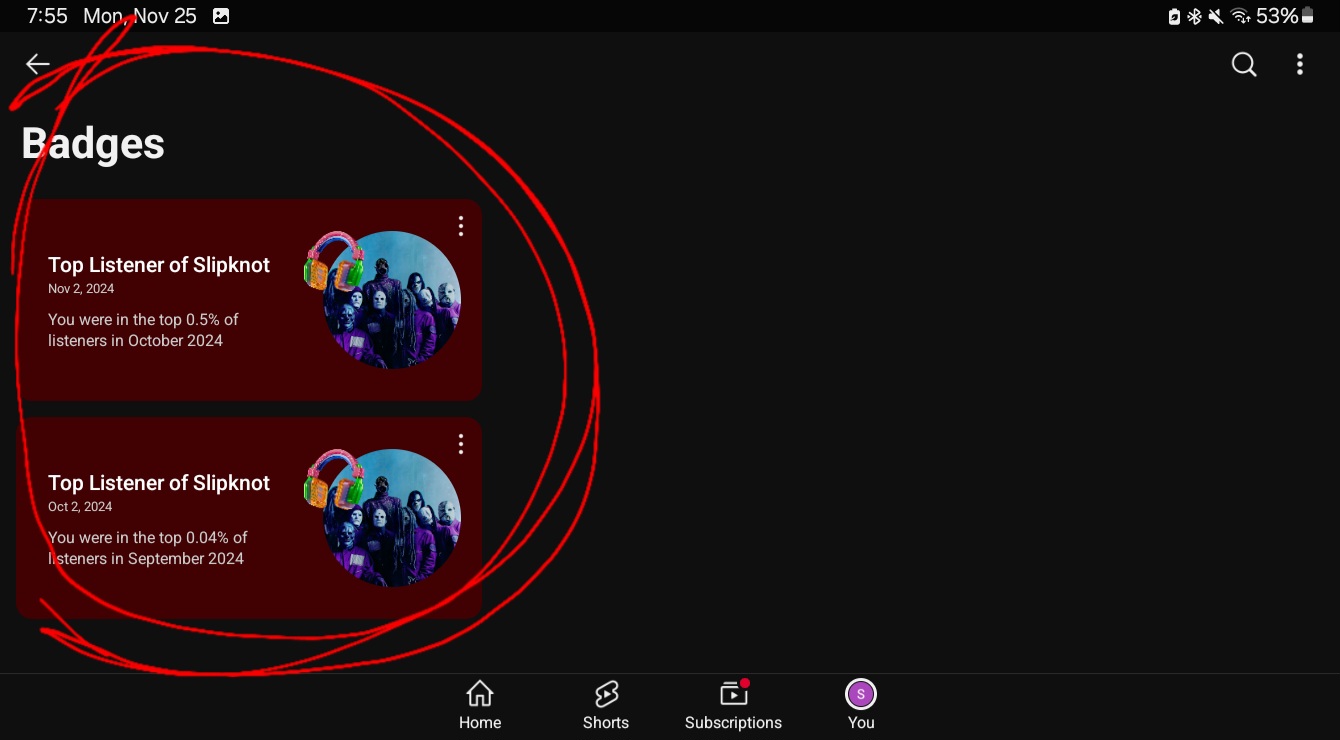Tap headphones icon on October 2024 badge
This screenshot has width=1340, height=740.
334,262
